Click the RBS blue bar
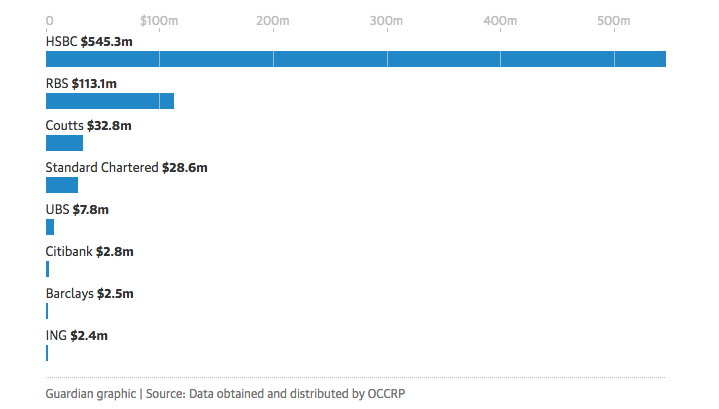Image resolution: width=719 pixels, height=409 pixels. pyautogui.click(x=110, y=101)
